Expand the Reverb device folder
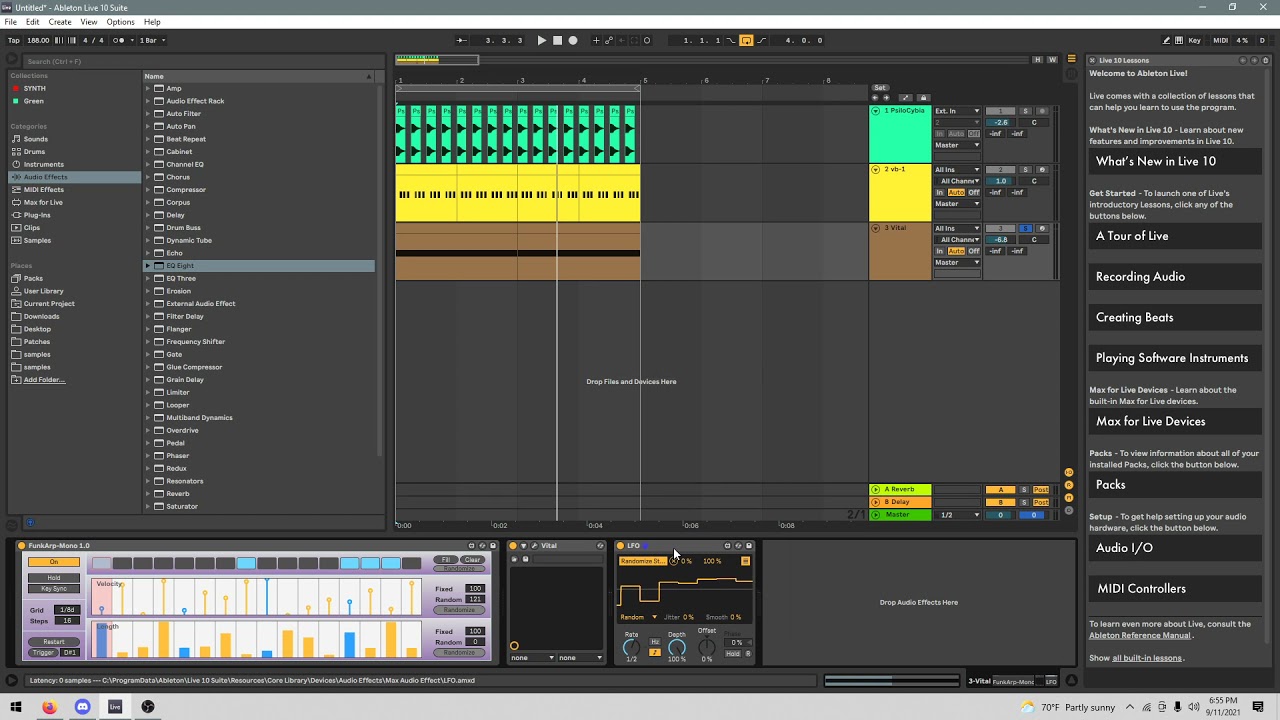1280x720 pixels. [x=148, y=494]
